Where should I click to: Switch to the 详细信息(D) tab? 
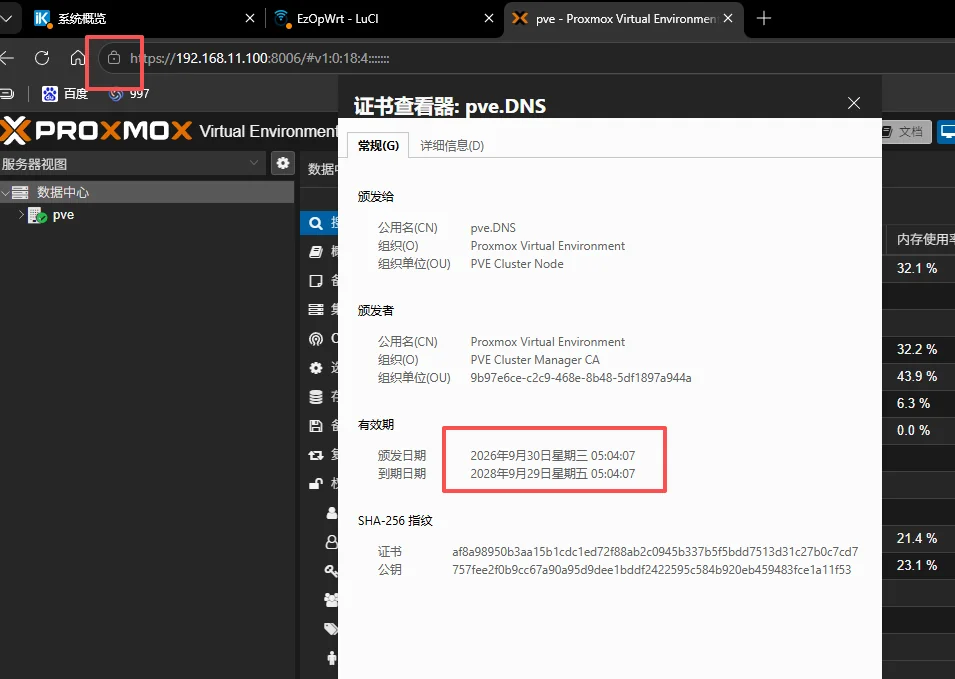pos(452,146)
